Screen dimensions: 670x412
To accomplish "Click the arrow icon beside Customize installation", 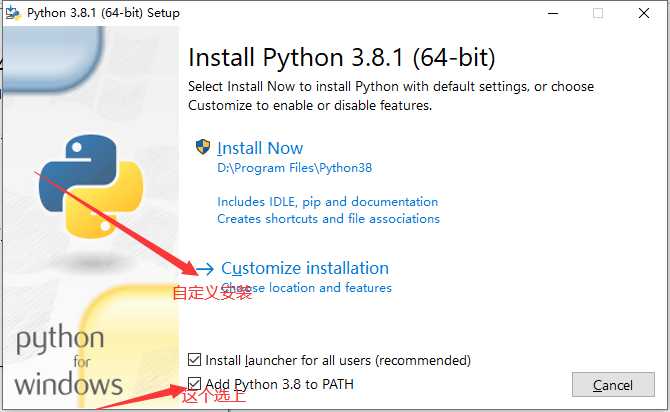I will 204,268.
